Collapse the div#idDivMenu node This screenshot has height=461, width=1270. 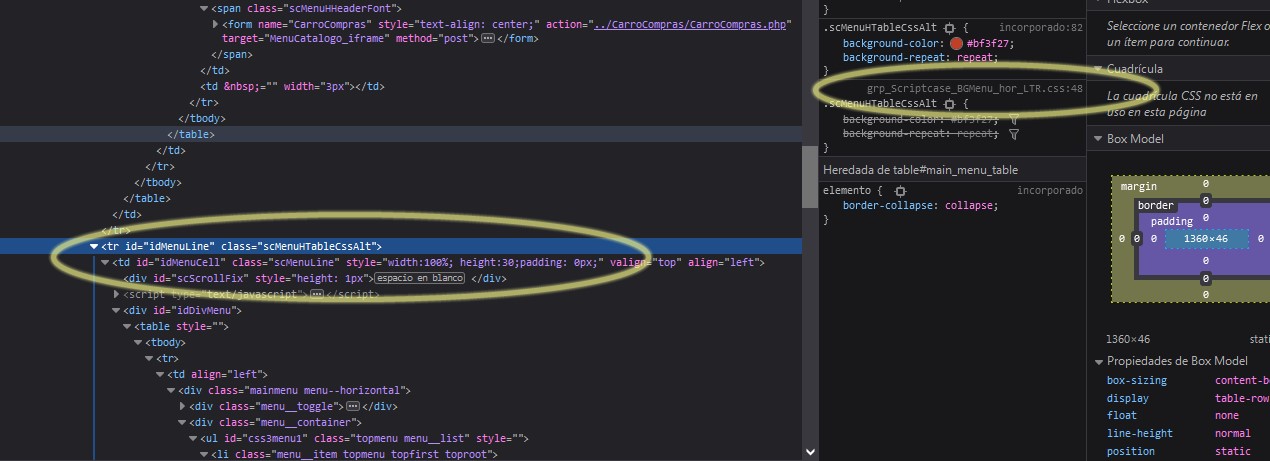point(116,310)
